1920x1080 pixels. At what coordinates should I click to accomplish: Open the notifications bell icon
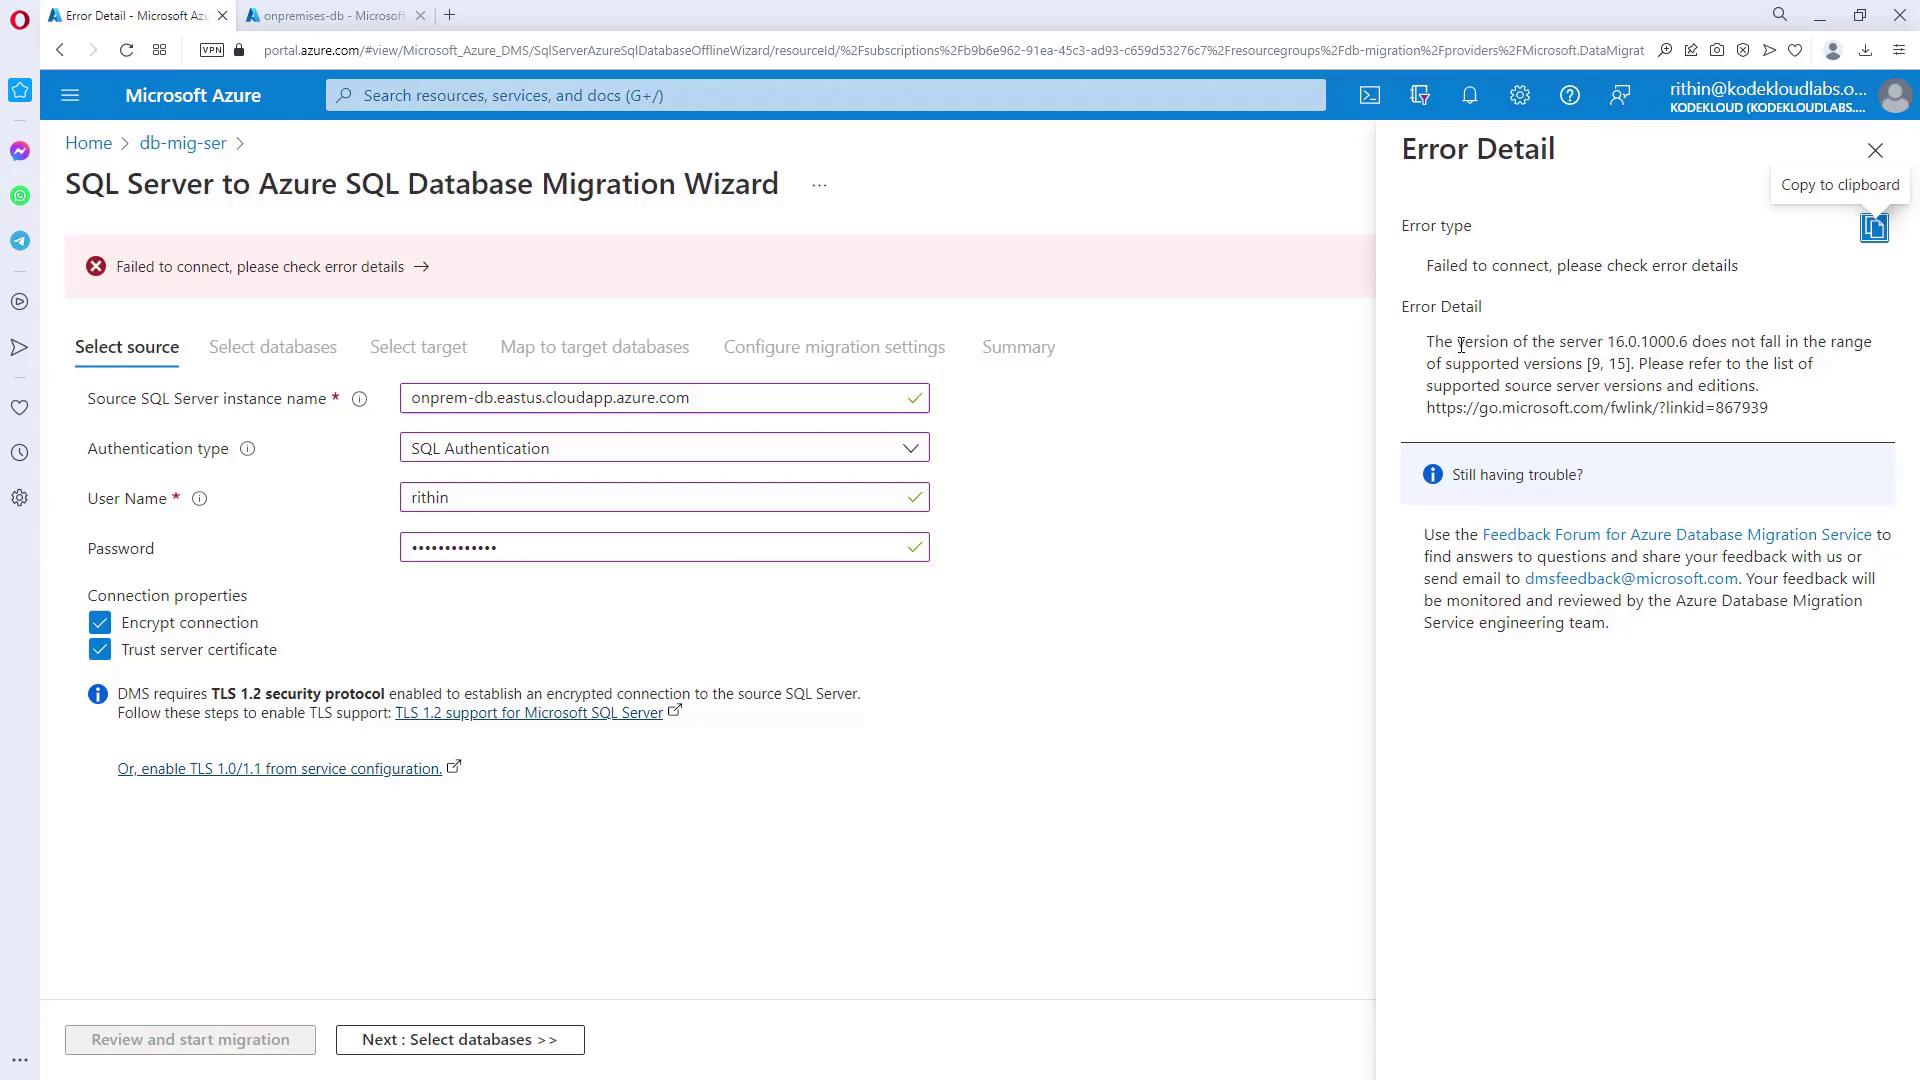(1469, 95)
